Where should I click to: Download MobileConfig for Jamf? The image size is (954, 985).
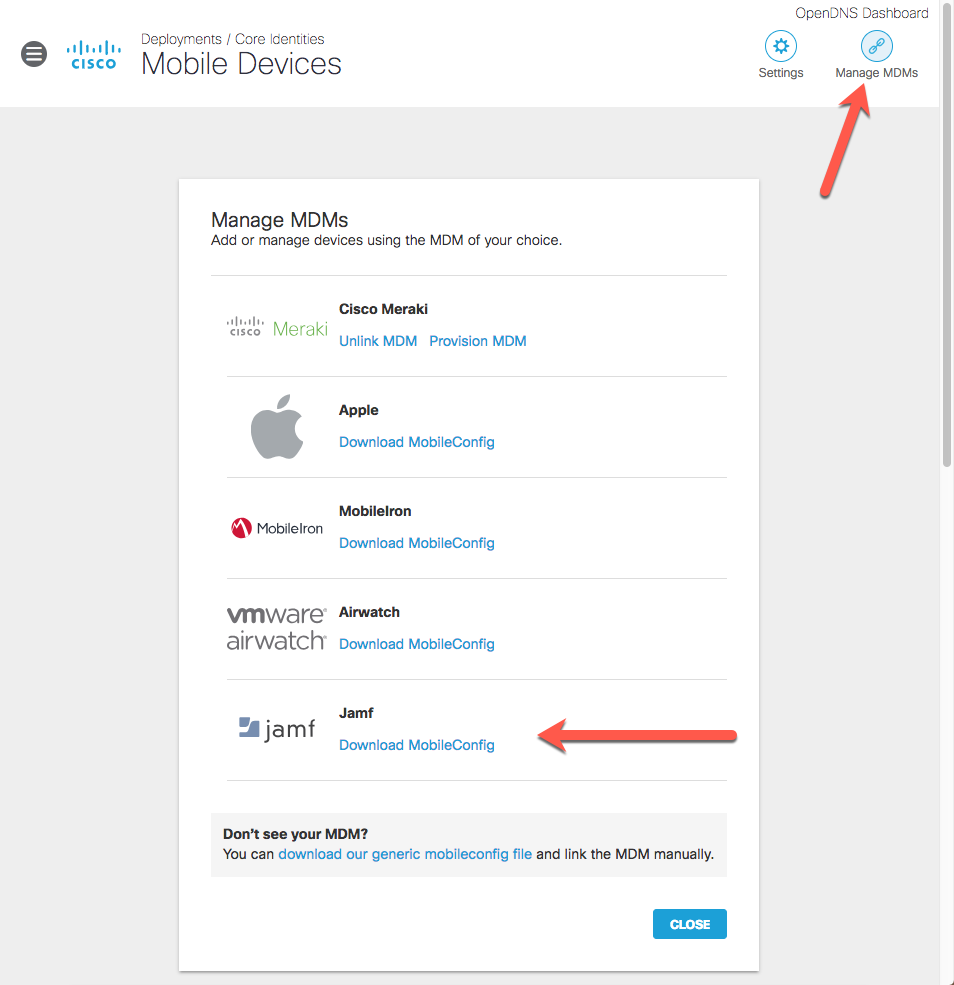pos(416,745)
